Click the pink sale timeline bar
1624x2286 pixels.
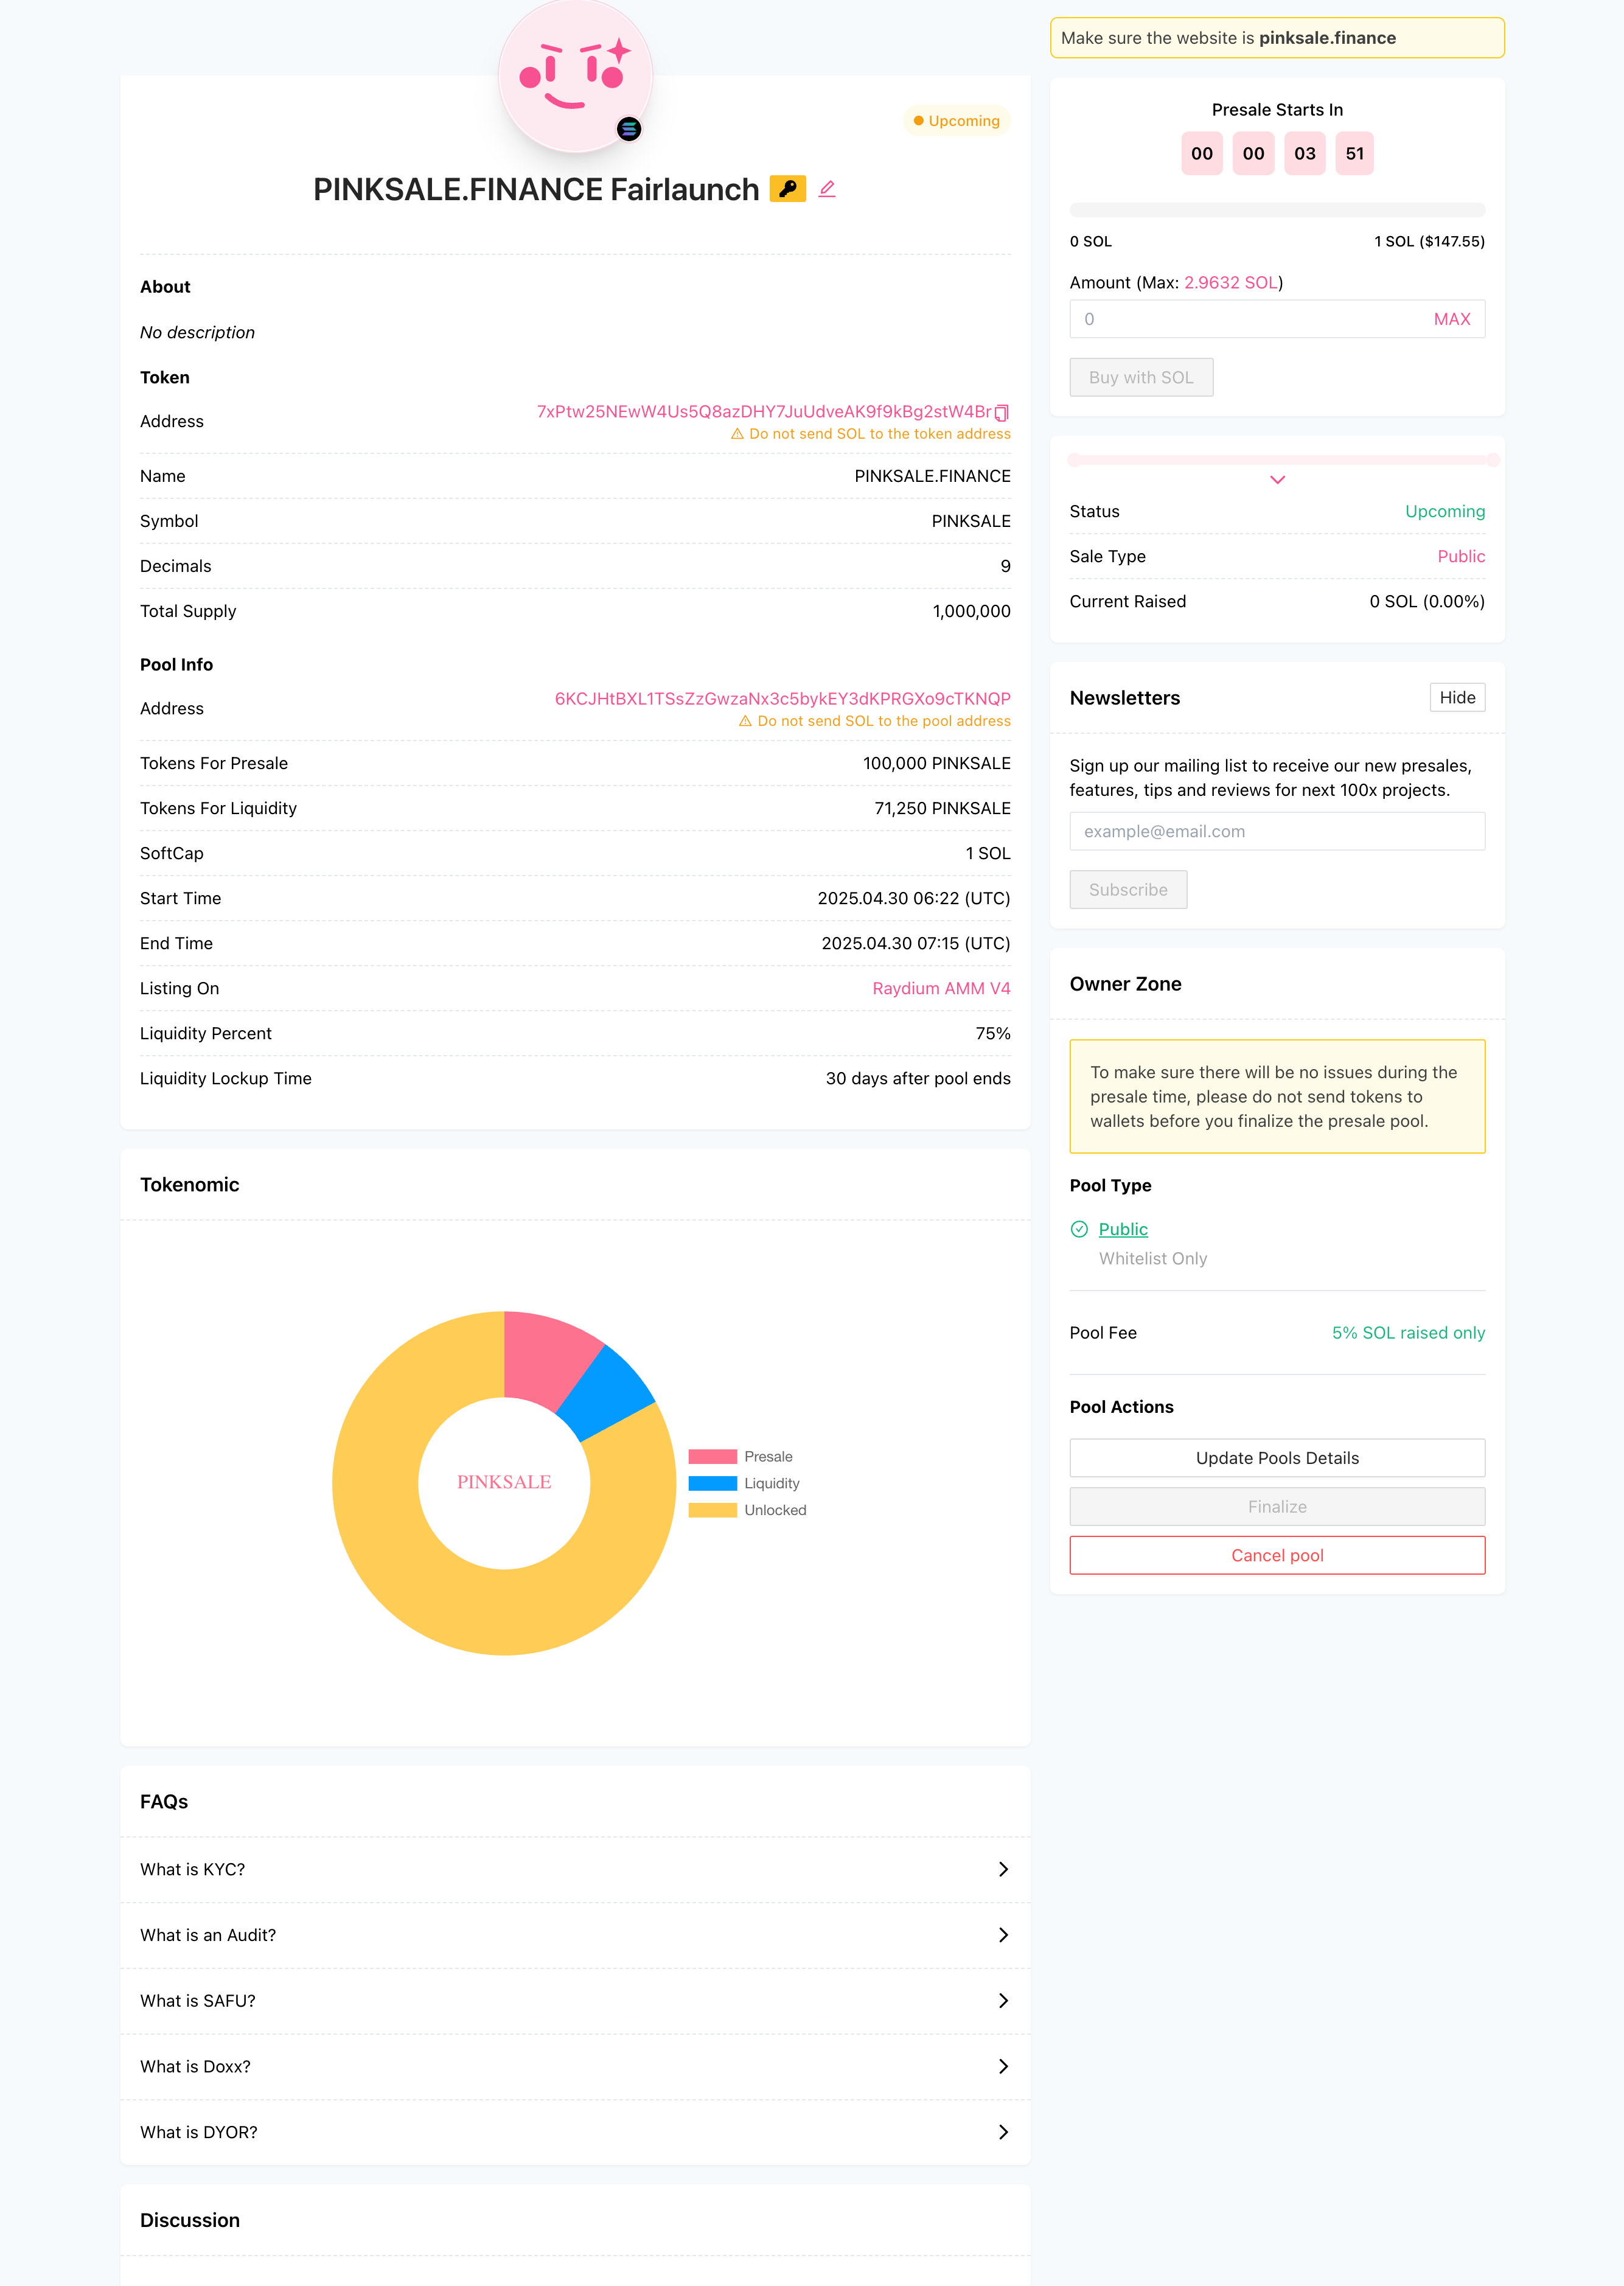click(1283, 460)
